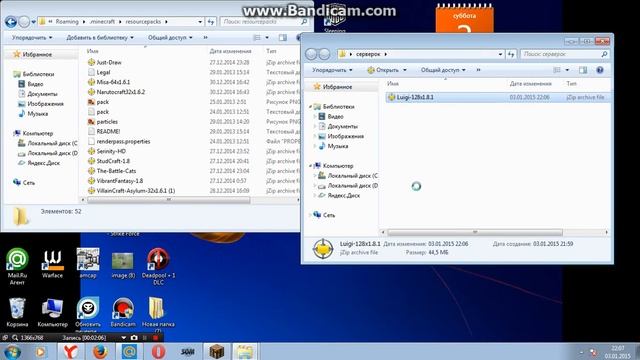Open Mail.Ru Agent from the taskbar
Image resolution: width=640 pixels, height=360 pixels.
coord(129,351)
